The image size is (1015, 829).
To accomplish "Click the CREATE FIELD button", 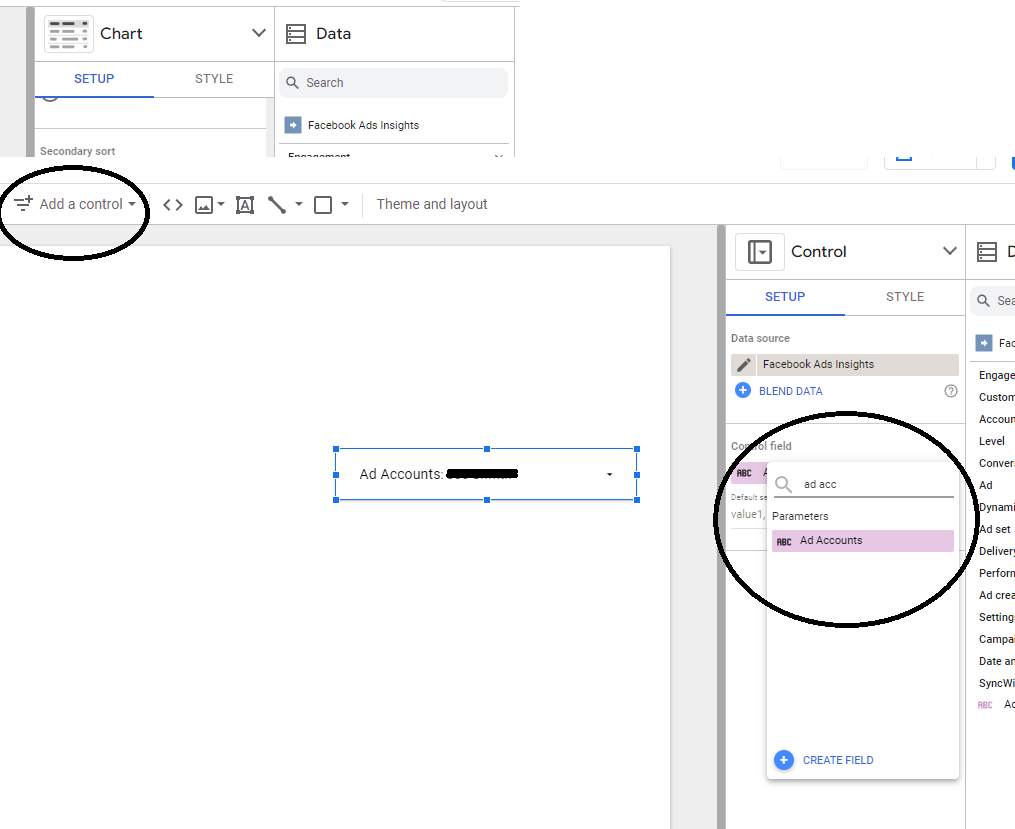I will [837, 760].
